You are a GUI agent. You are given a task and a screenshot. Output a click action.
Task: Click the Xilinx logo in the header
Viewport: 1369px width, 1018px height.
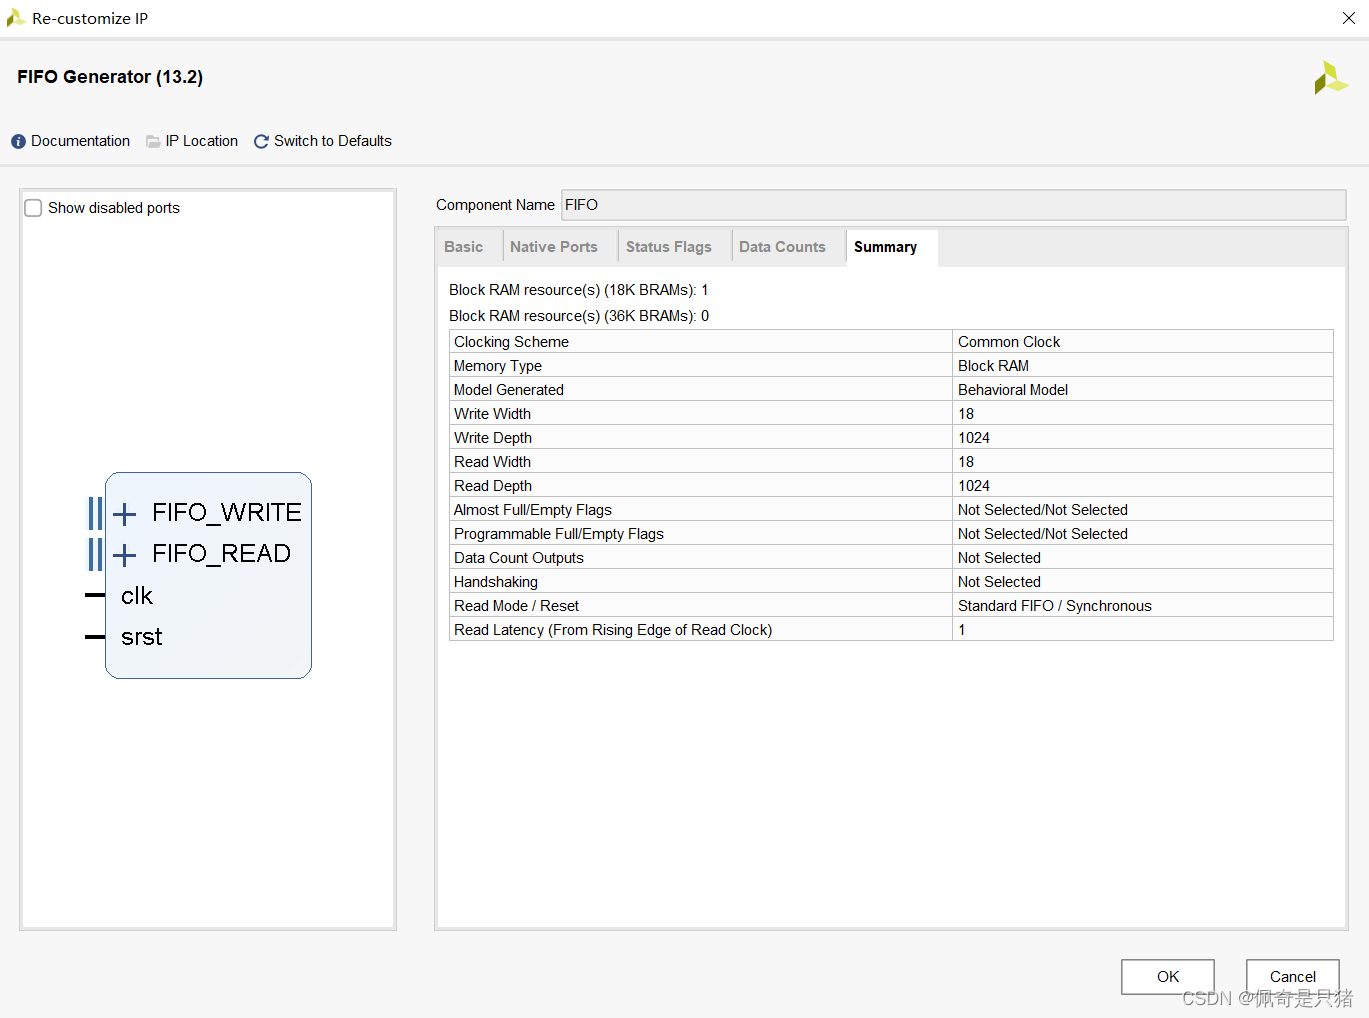[1331, 78]
